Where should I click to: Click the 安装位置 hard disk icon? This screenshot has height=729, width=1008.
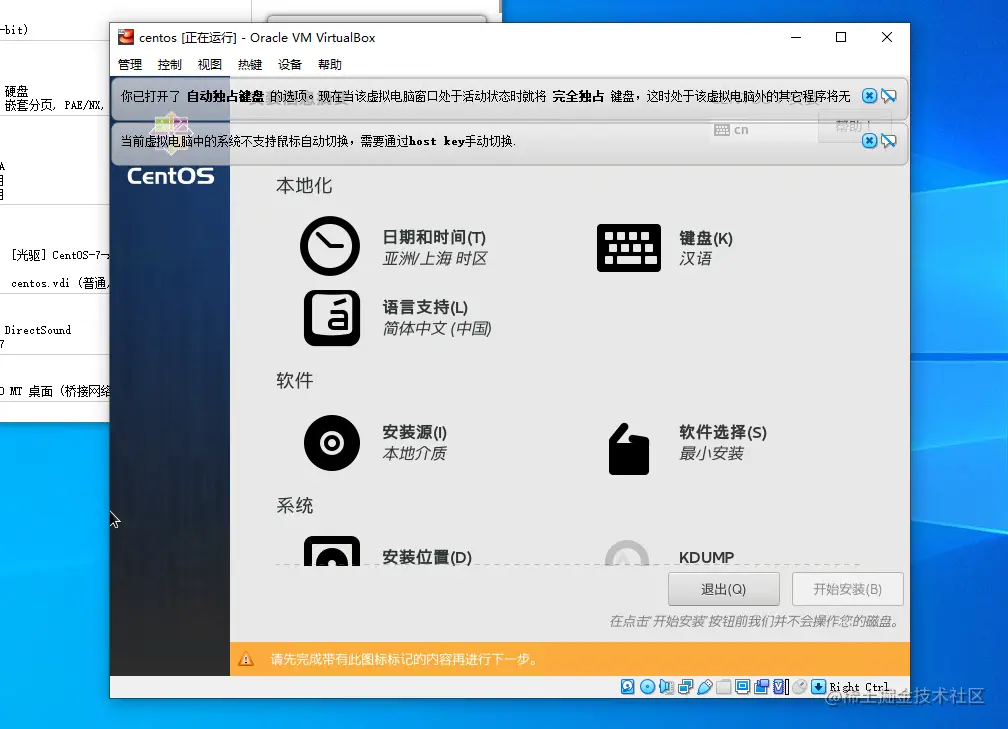pyautogui.click(x=332, y=552)
